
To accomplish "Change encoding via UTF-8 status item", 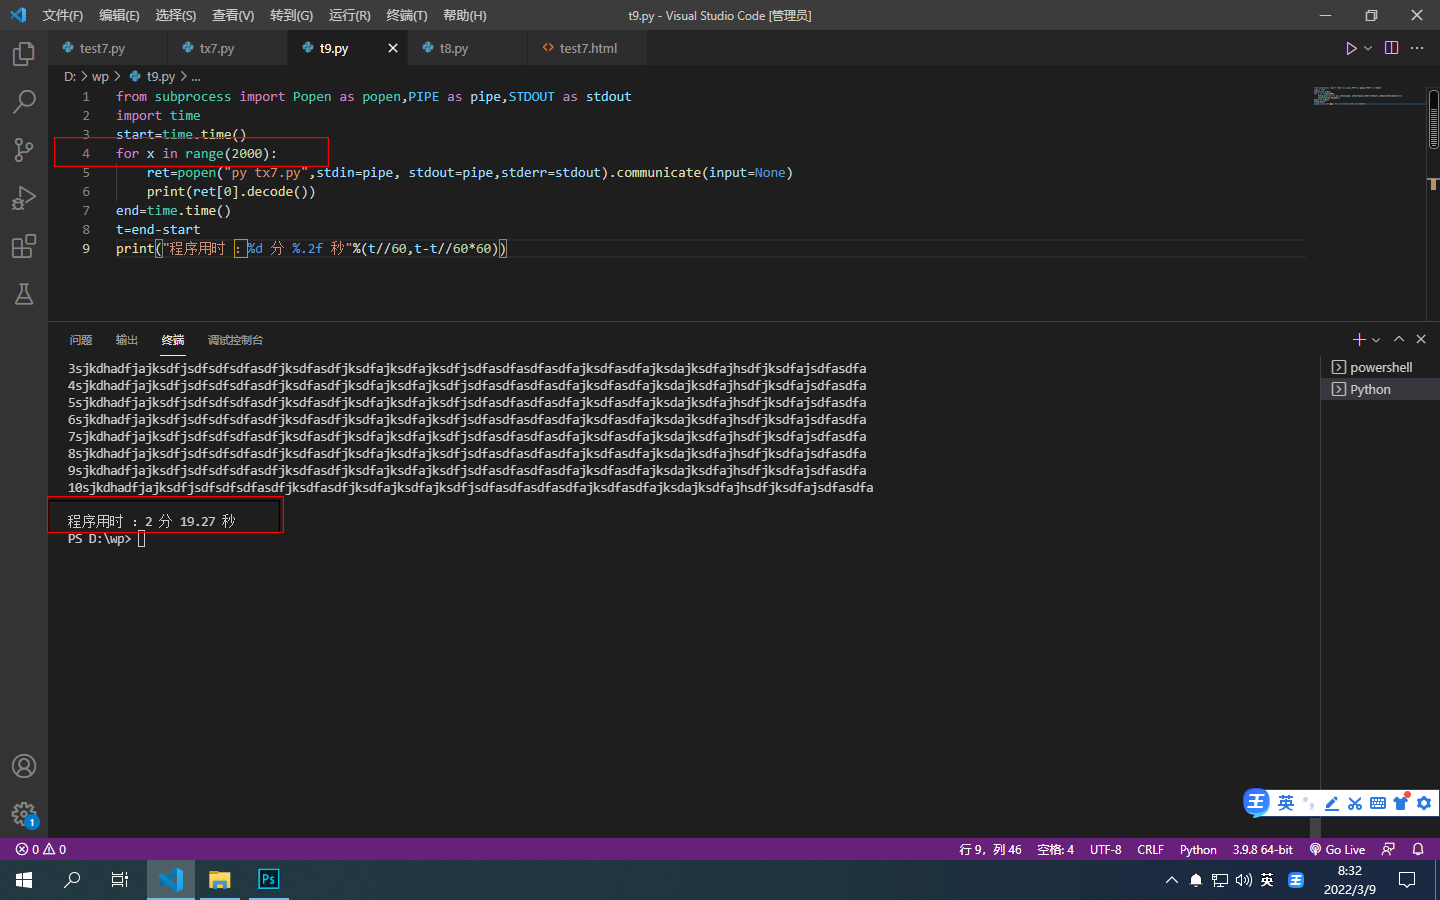I will [x=1106, y=849].
